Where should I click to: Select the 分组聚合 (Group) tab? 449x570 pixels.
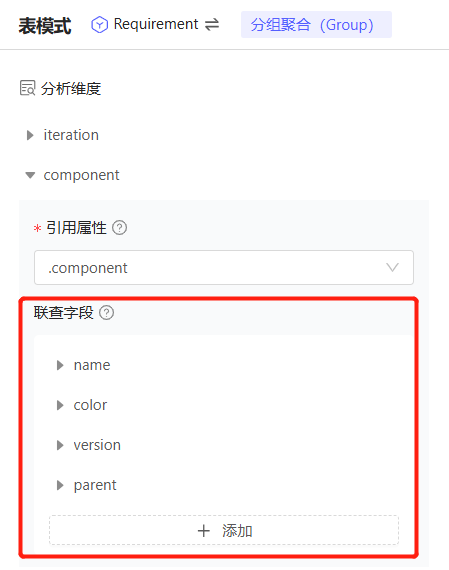click(316, 24)
